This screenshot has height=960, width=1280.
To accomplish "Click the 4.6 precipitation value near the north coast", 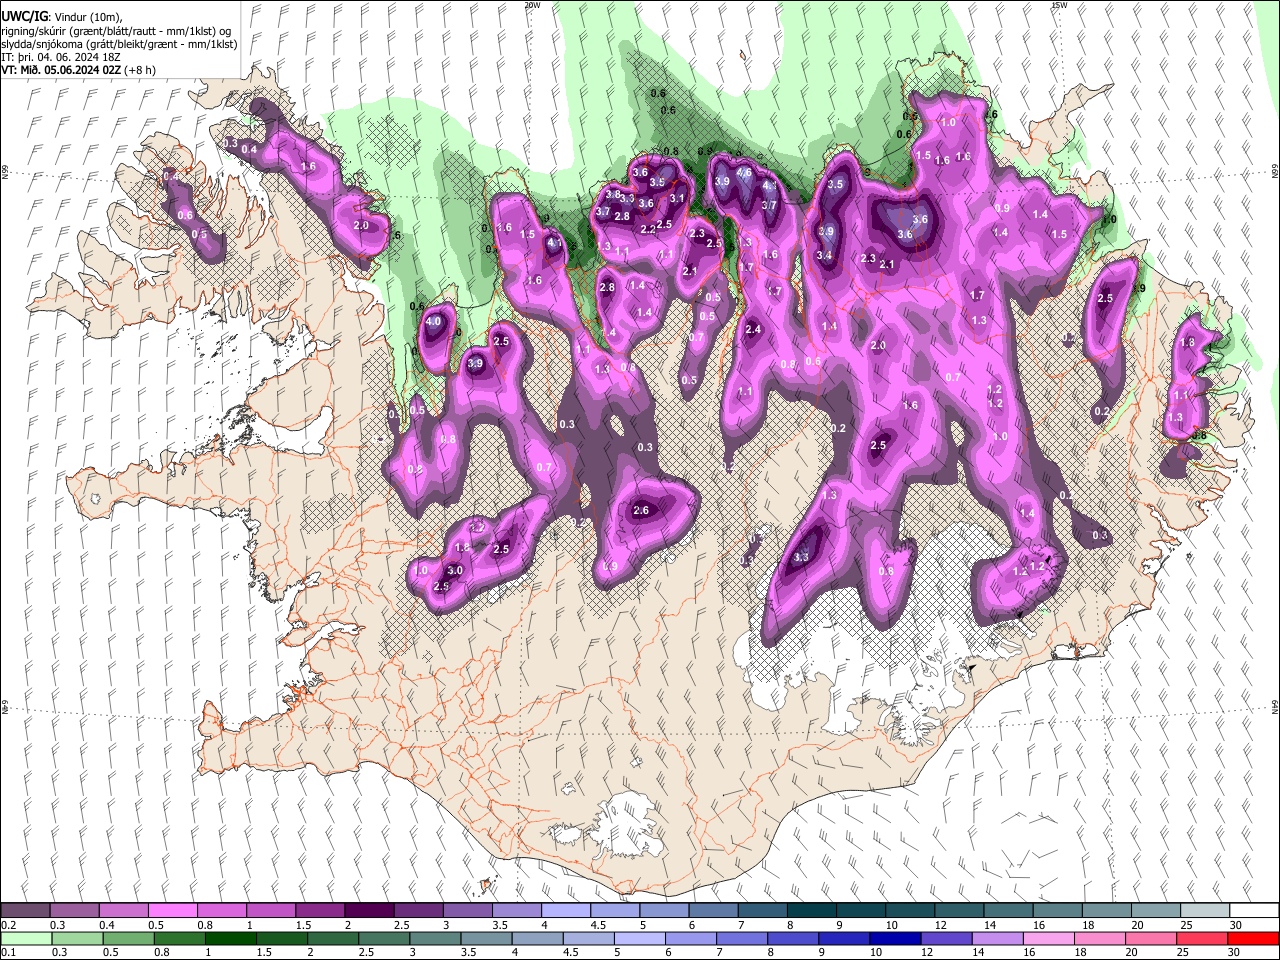I will click(744, 172).
